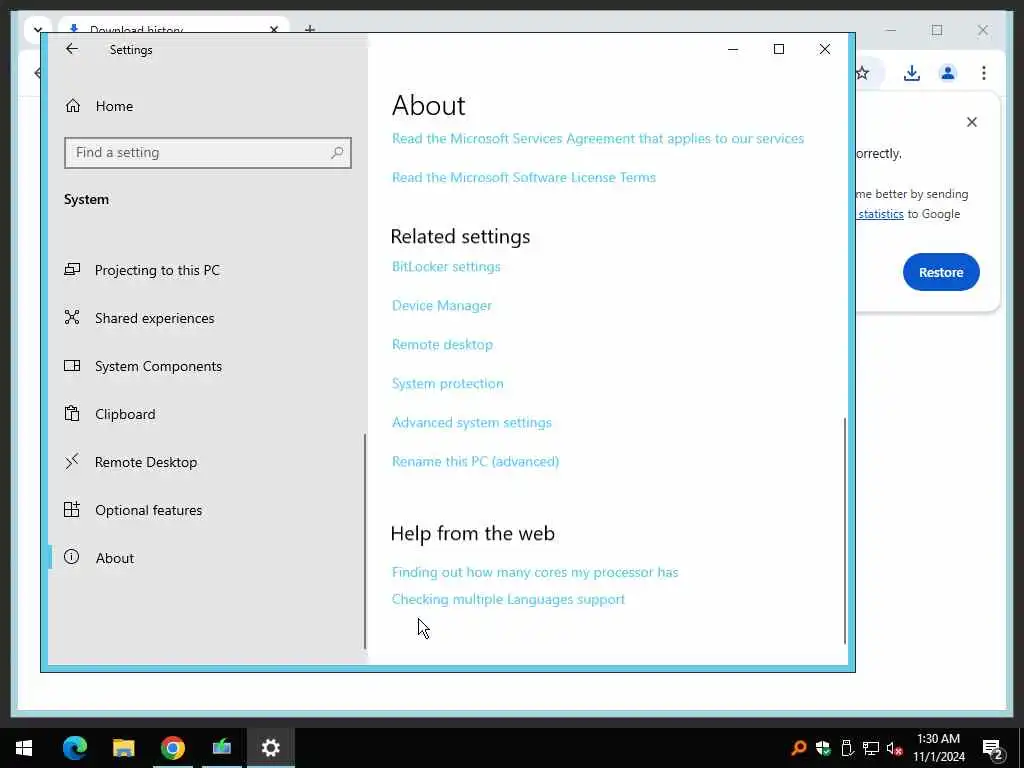Open the Windows Start menu

coord(24,748)
